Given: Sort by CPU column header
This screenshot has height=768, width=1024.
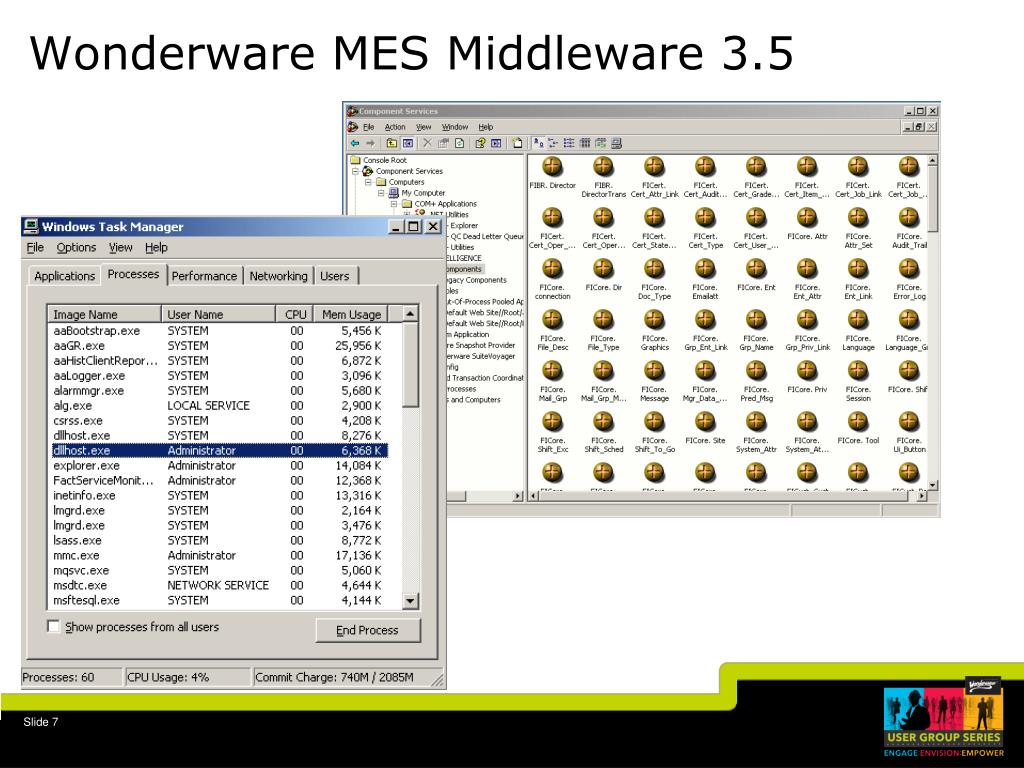Looking at the screenshot, I should coord(295,314).
